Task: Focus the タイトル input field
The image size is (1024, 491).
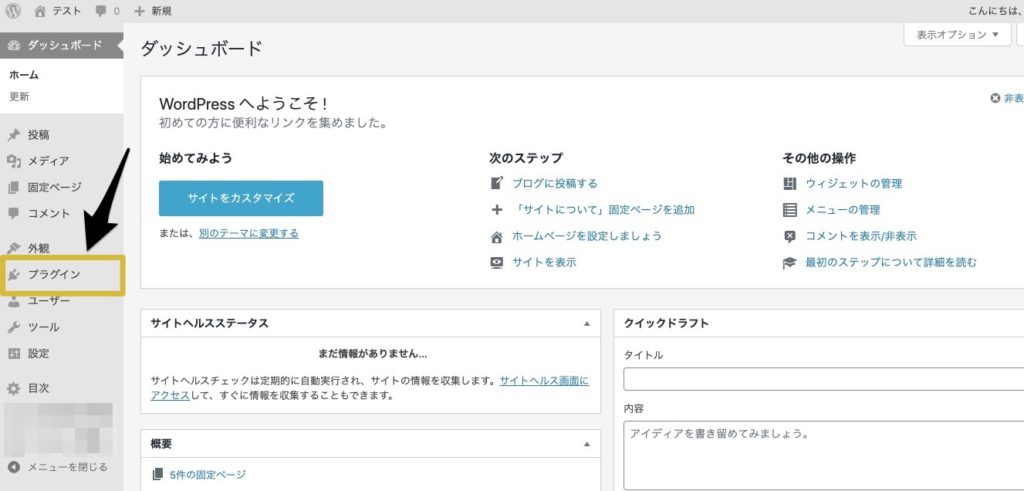Action: click(824, 379)
